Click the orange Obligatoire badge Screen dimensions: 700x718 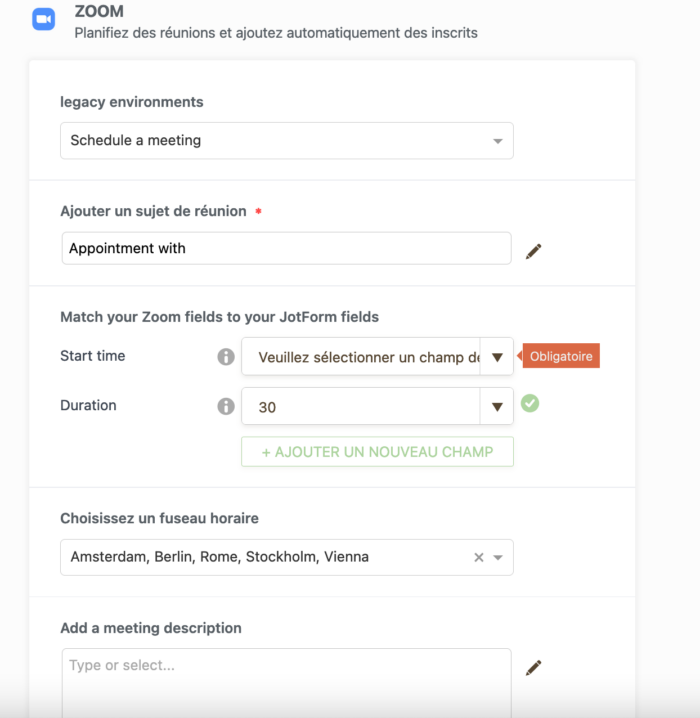(x=561, y=356)
